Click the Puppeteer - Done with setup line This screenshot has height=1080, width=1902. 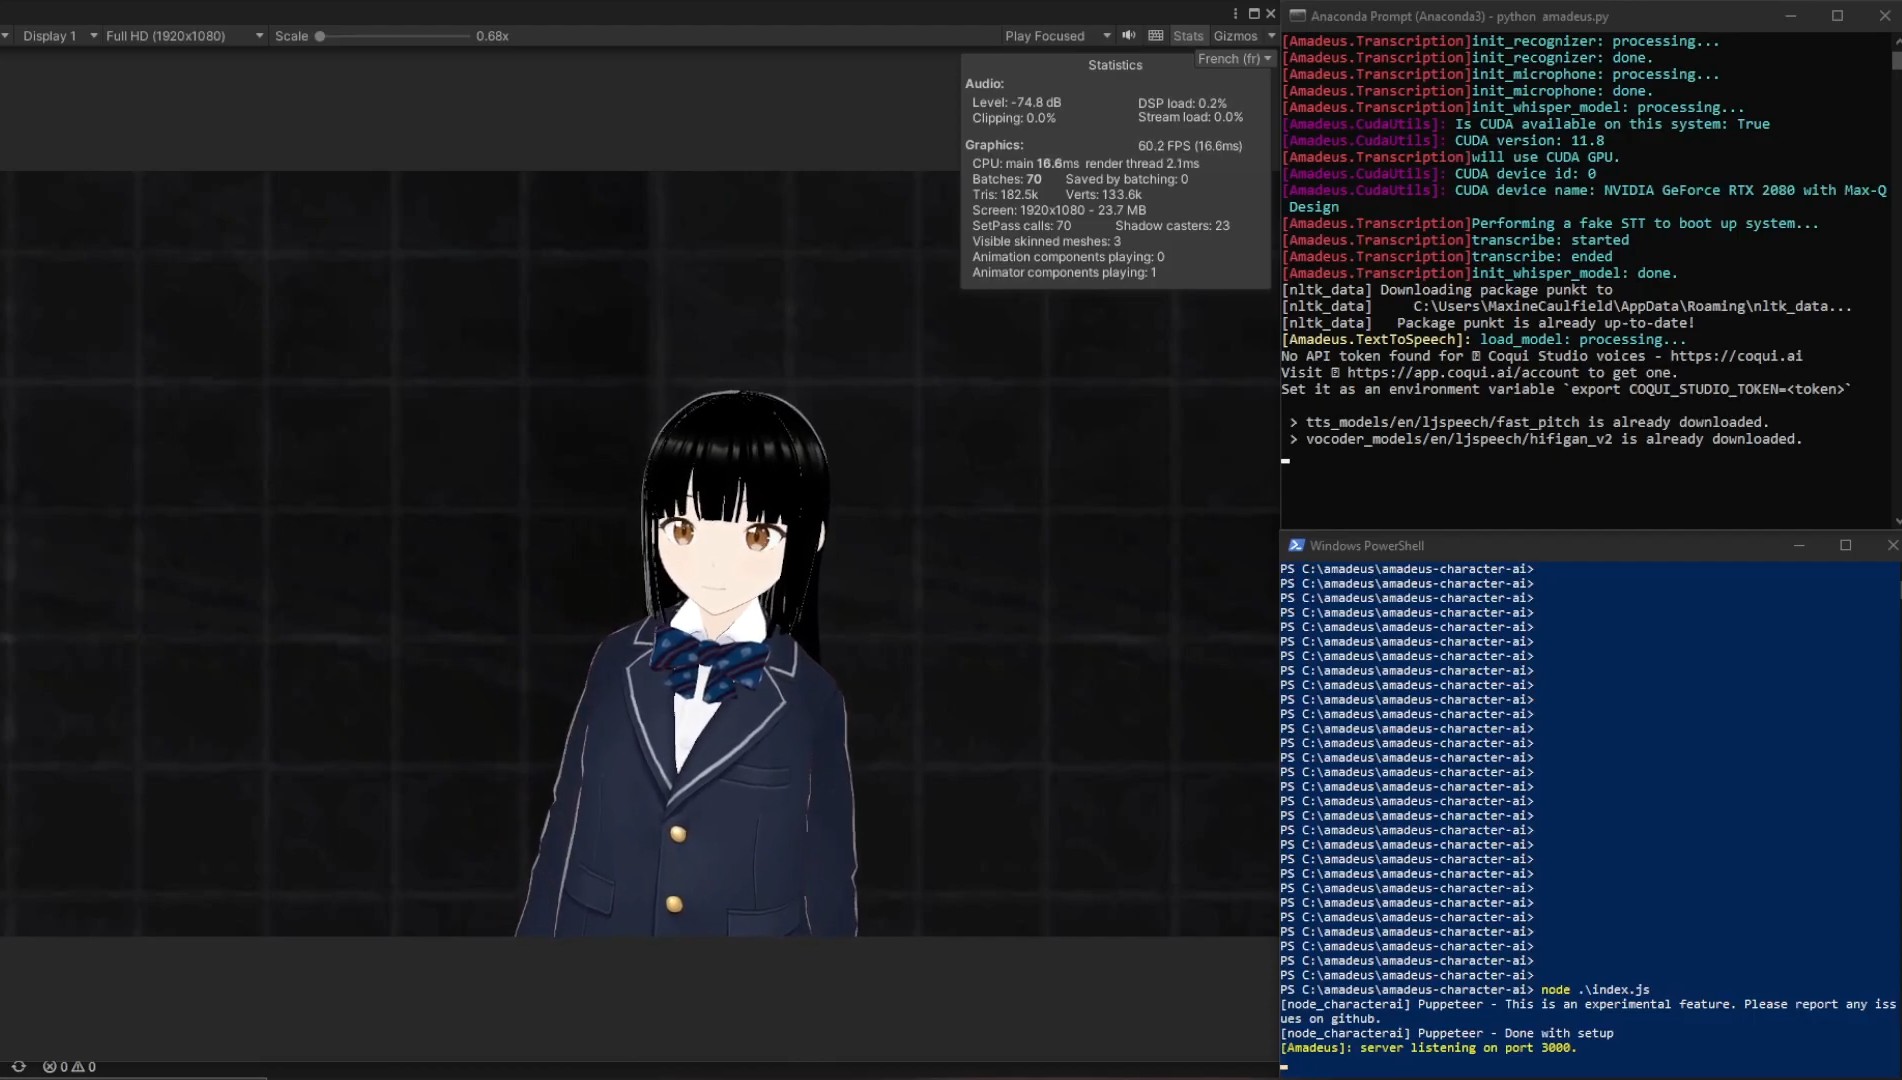click(1447, 1033)
